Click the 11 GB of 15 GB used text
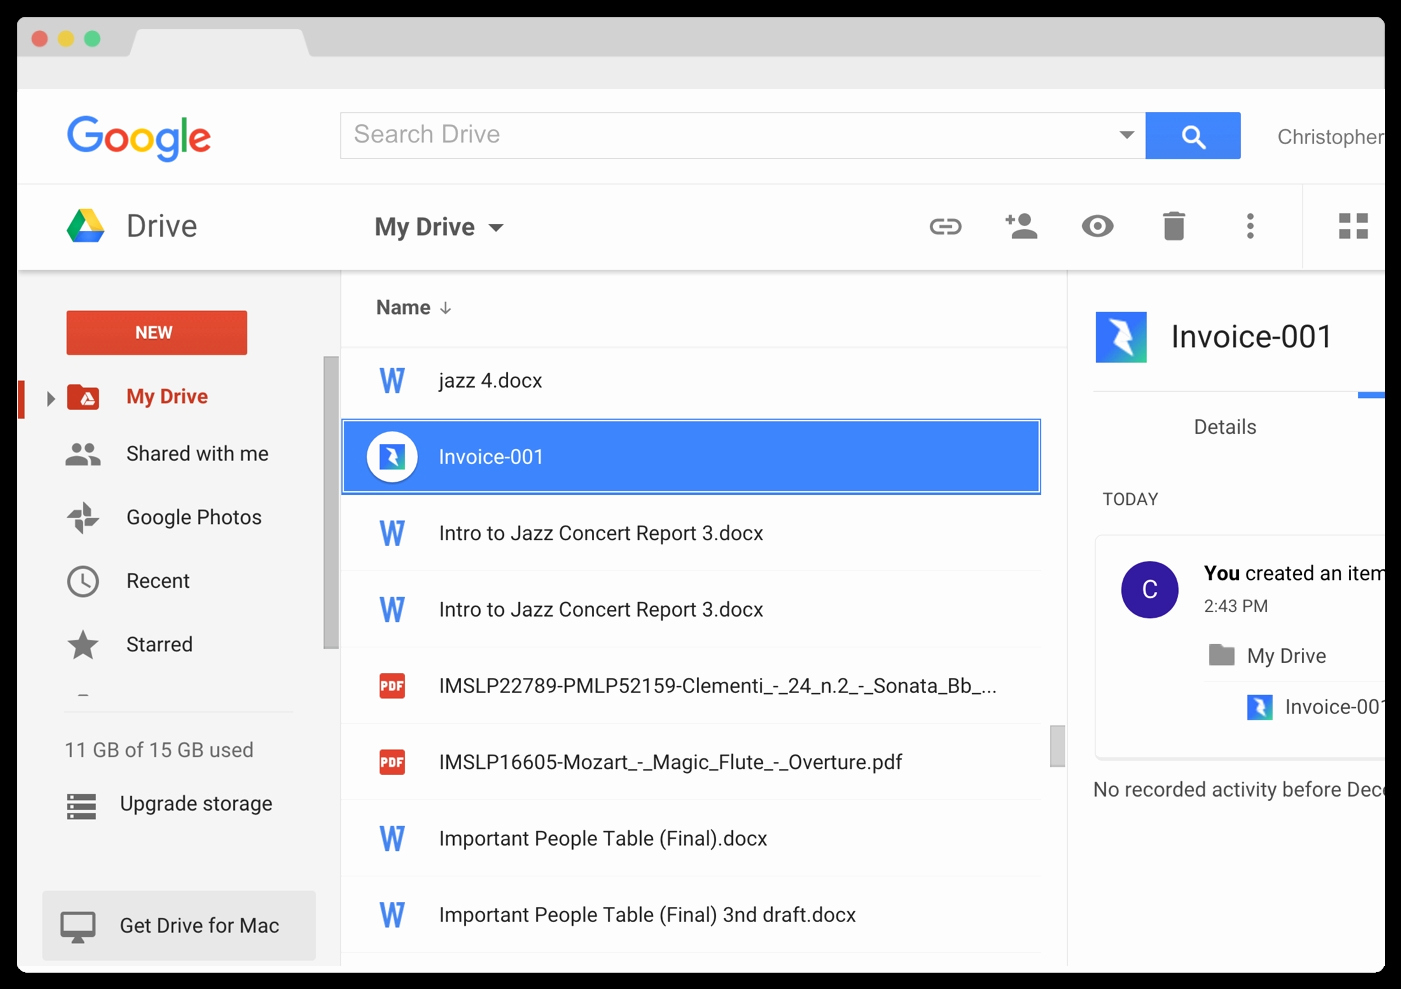This screenshot has width=1401, height=989. 159,750
